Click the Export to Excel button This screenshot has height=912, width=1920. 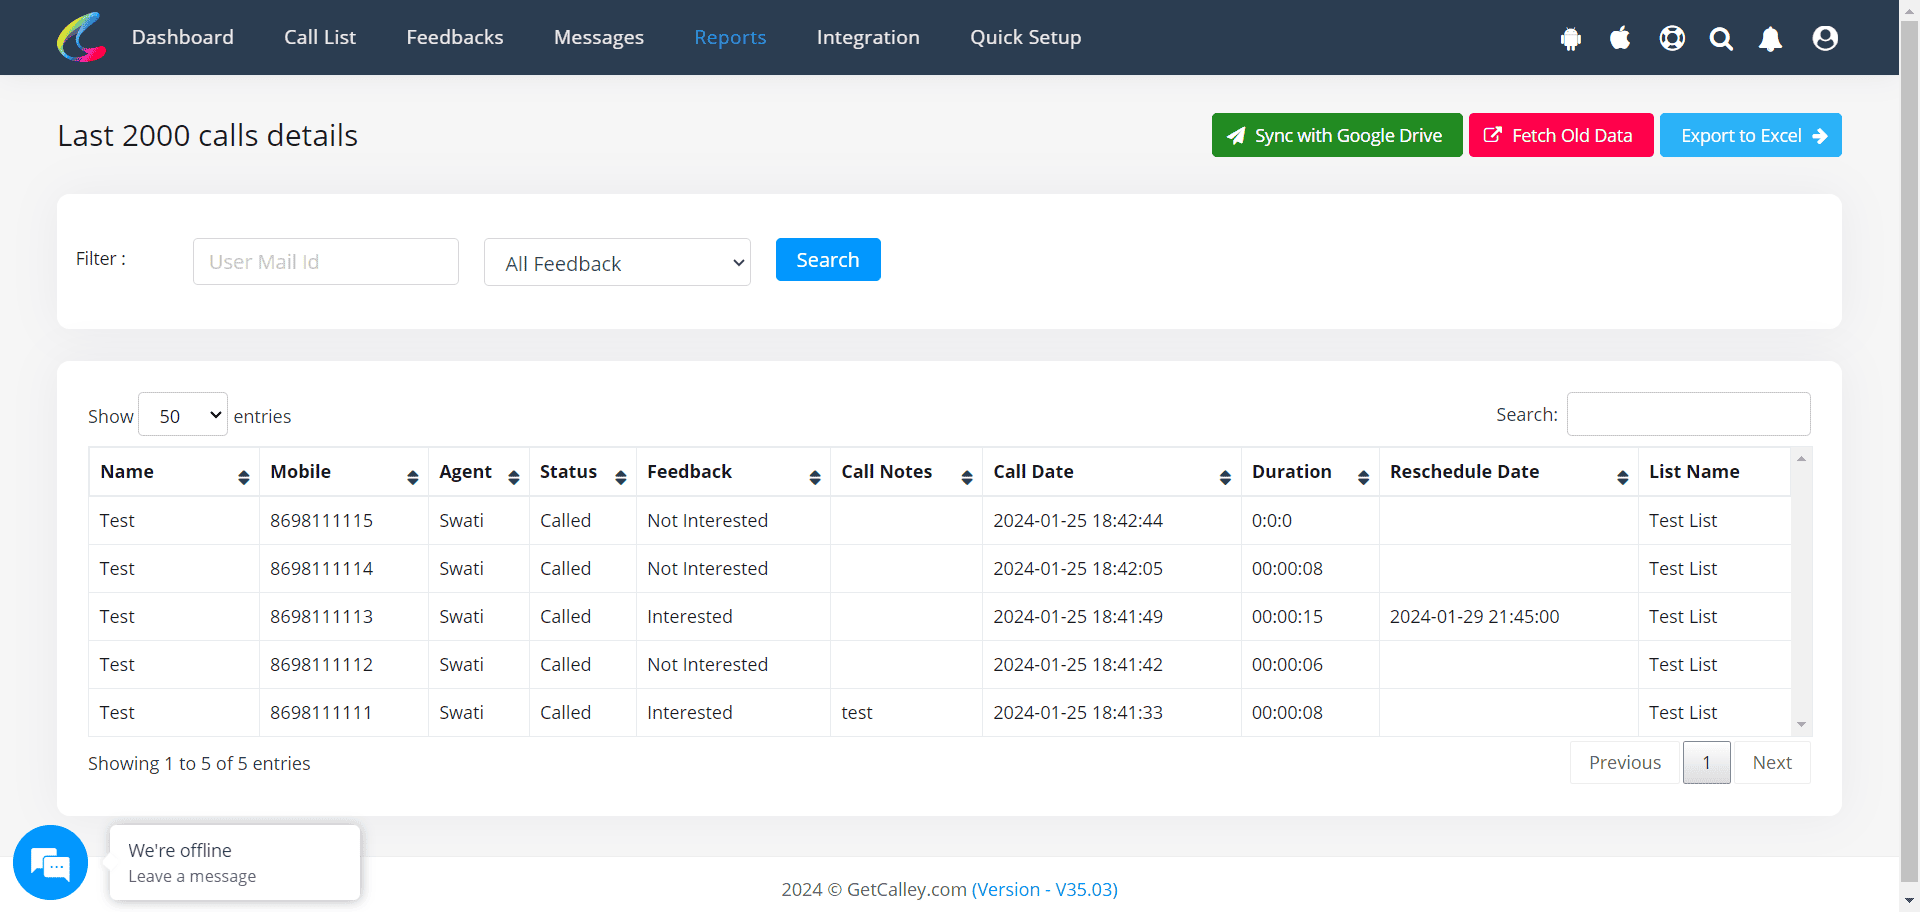pyautogui.click(x=1750, y=135)
